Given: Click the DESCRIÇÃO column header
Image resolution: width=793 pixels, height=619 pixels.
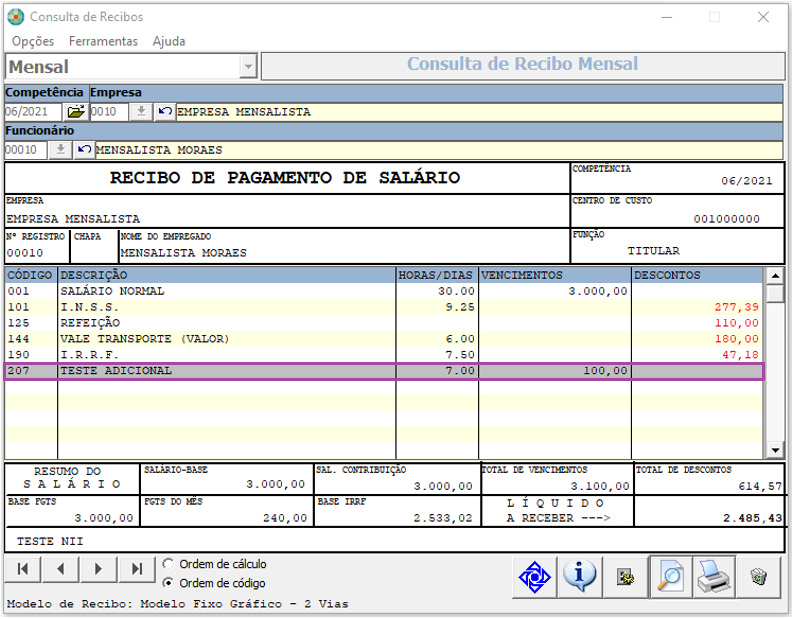Looking at the screenshot, I should (227, 275).
